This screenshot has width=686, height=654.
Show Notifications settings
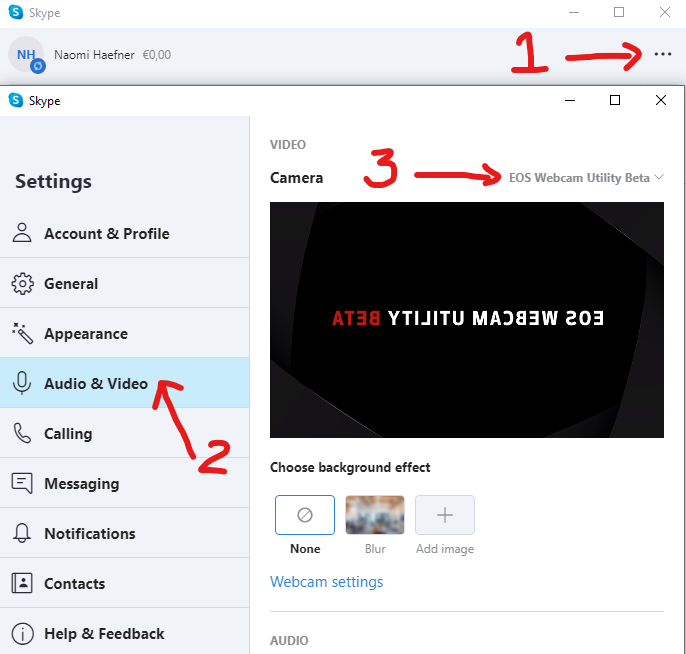pos(125,533)
